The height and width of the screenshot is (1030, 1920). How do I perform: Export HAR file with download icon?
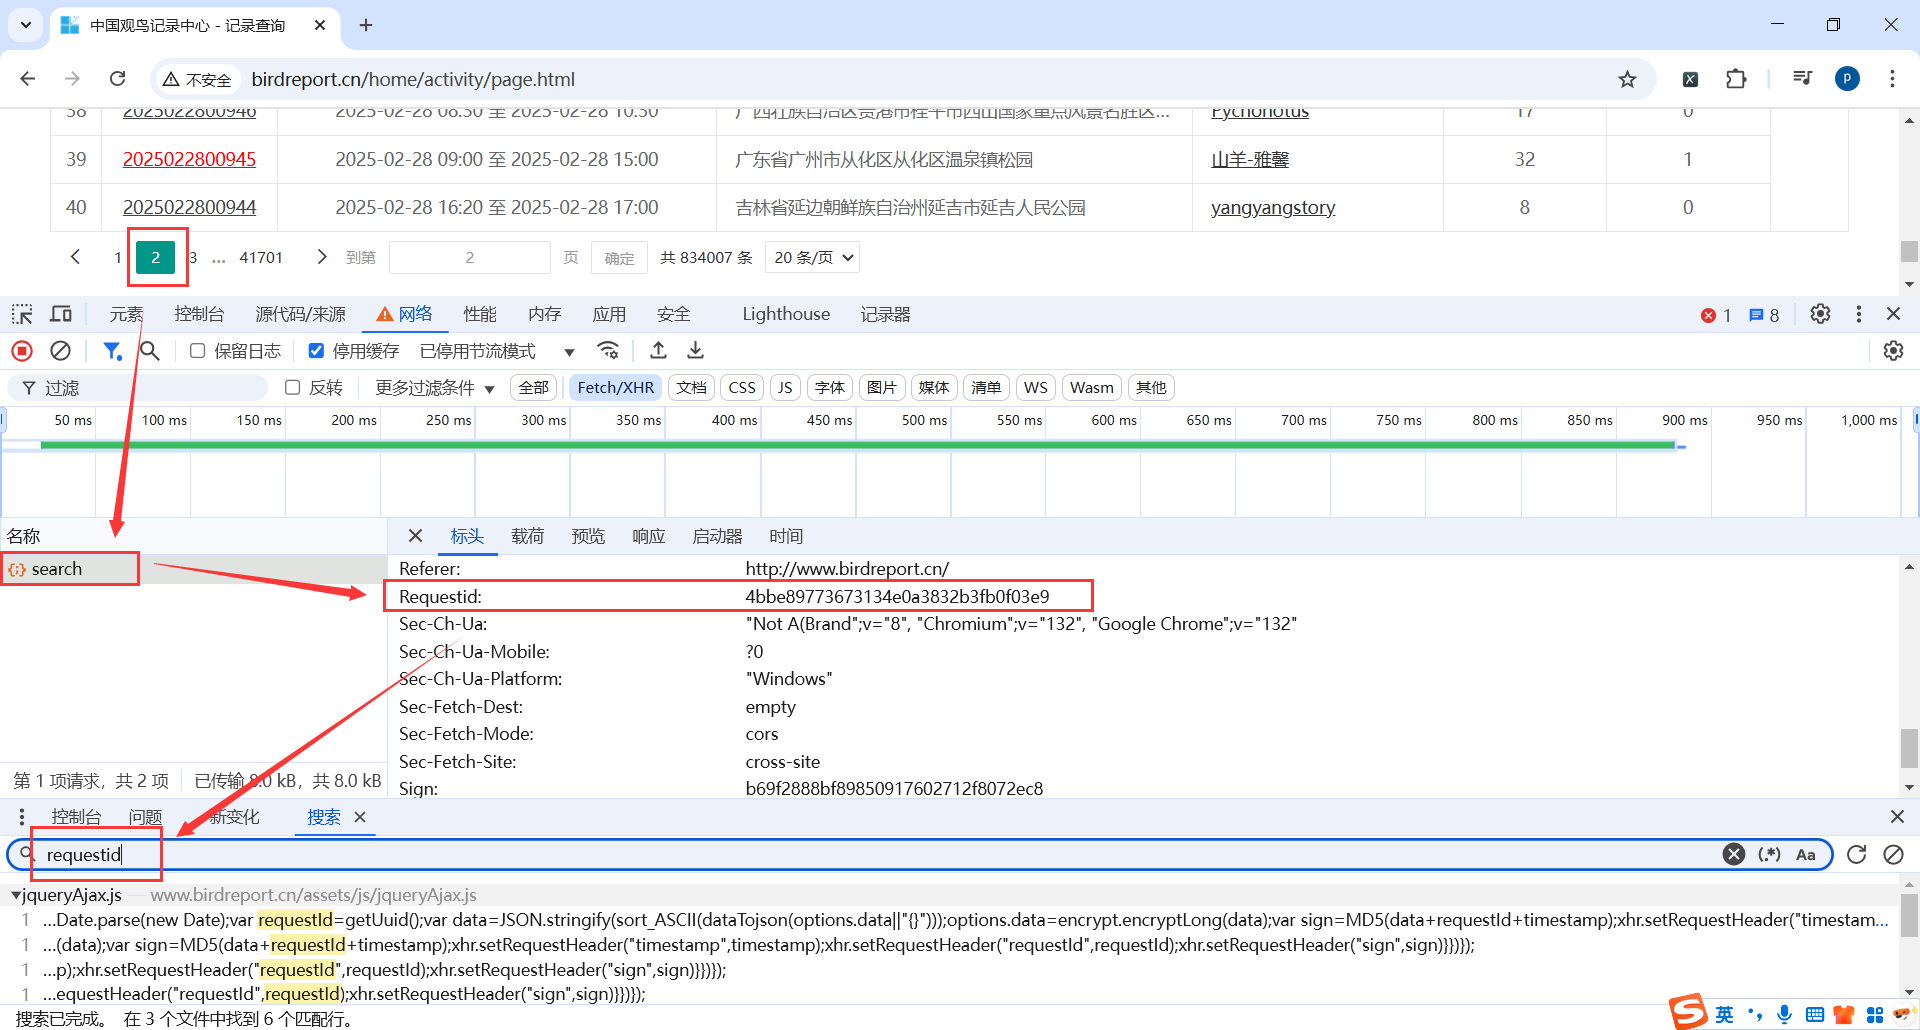[x=696, y=351]
